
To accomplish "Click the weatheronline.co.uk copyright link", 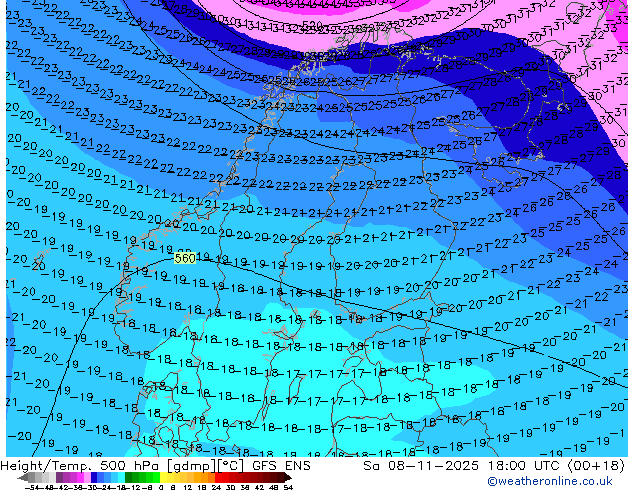I will pos(550,481).
